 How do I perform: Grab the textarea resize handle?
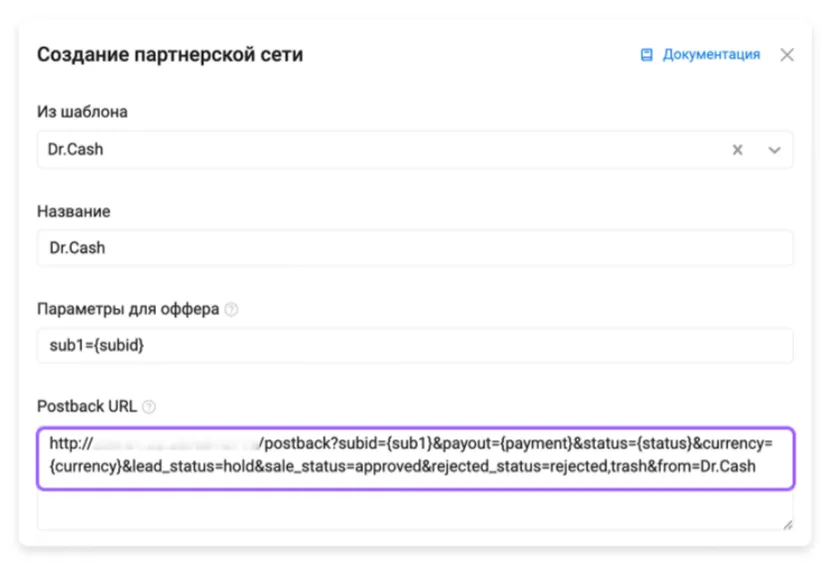tap(788, 524)
